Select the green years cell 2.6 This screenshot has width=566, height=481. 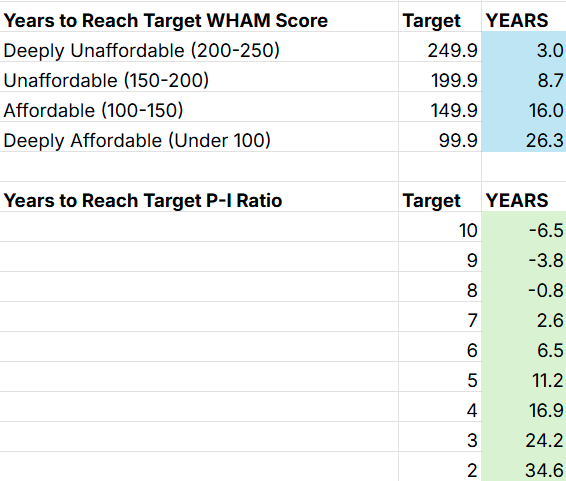524,316
